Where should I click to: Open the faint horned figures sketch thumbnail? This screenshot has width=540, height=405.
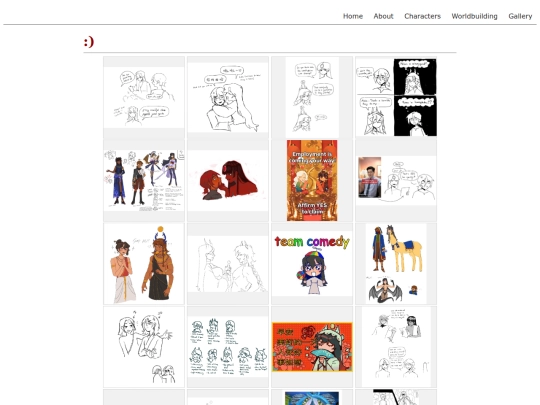tap(228, 264)
